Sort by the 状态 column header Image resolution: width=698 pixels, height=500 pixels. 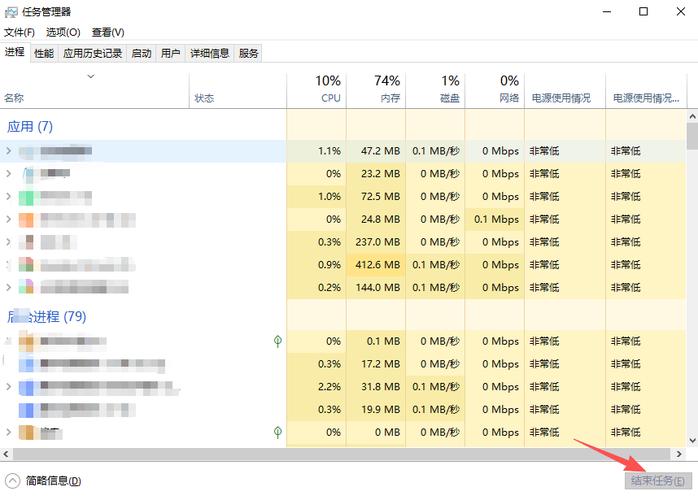[x=238, y=89]
